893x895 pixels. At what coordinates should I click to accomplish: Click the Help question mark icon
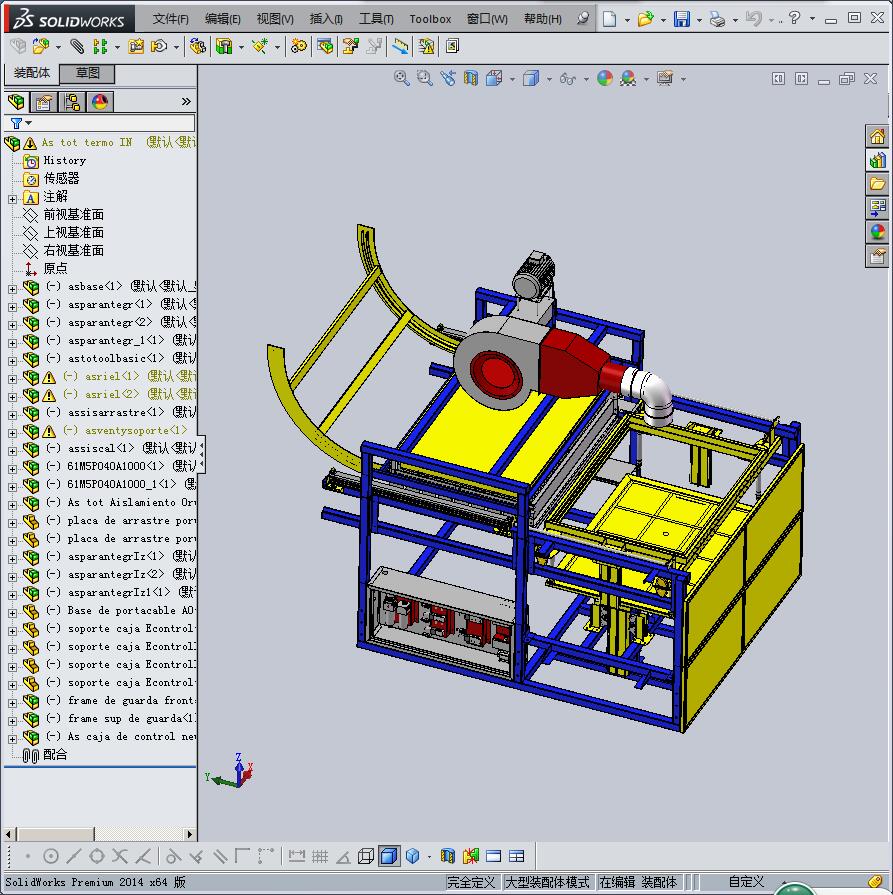pyautogui.click(x=794, y=18)
